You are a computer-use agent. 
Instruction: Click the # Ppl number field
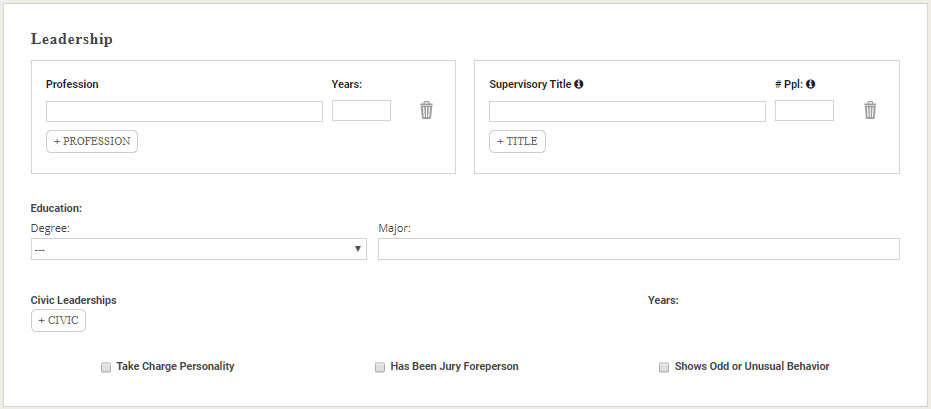[805, 110]
